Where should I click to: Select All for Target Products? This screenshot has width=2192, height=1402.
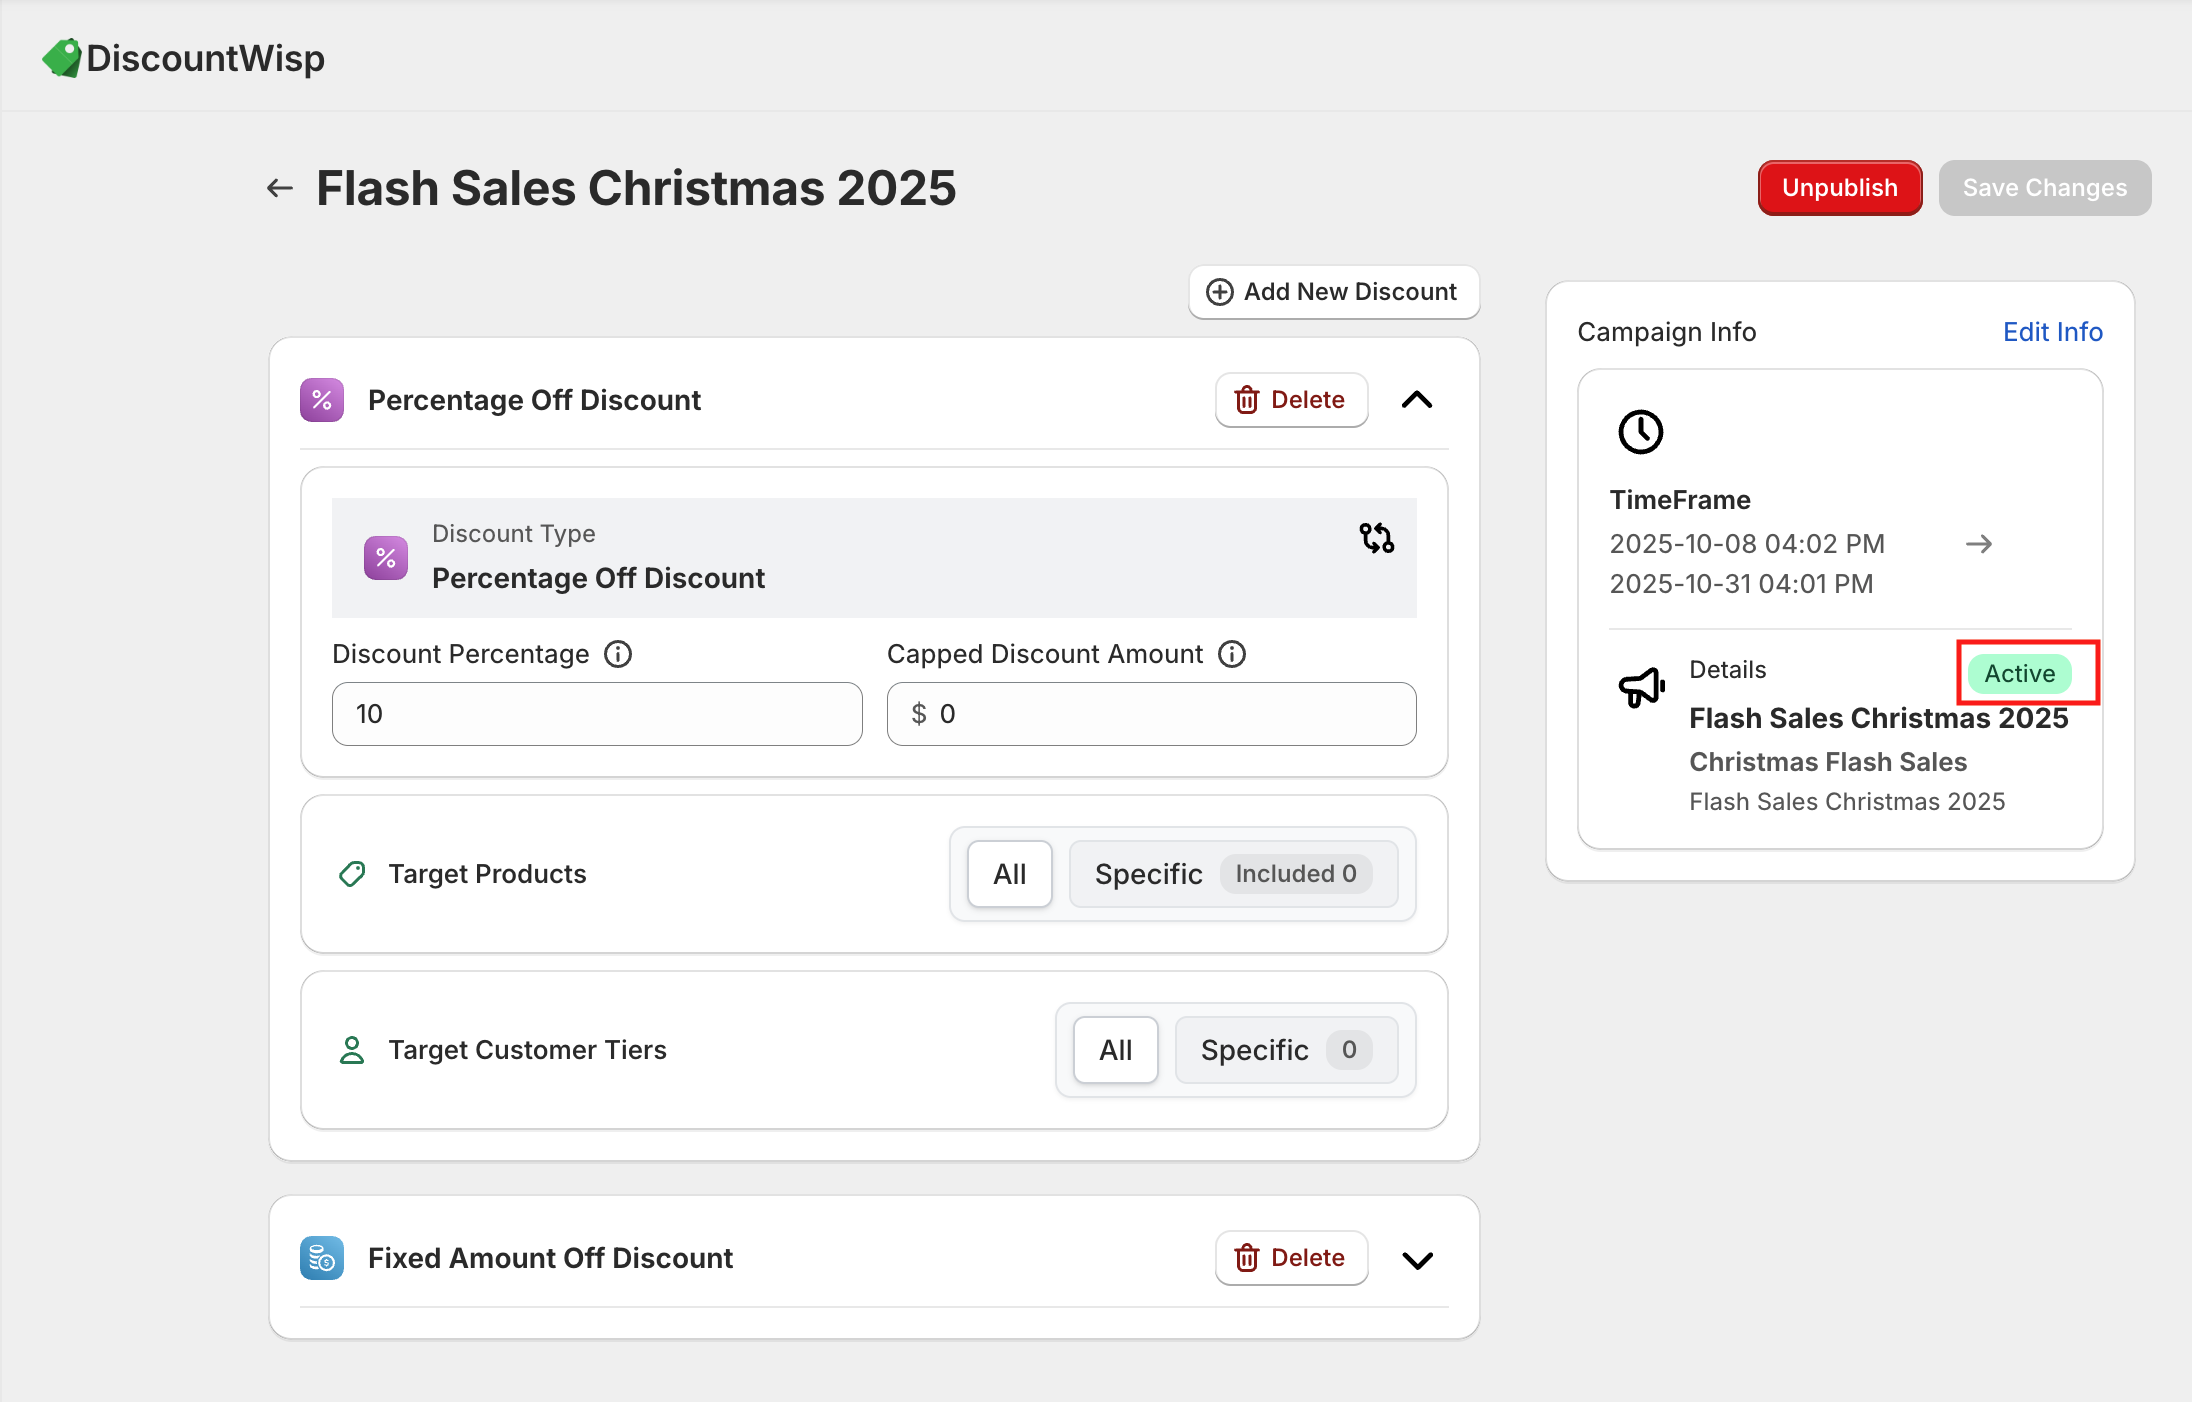[x=1009, y=874]
